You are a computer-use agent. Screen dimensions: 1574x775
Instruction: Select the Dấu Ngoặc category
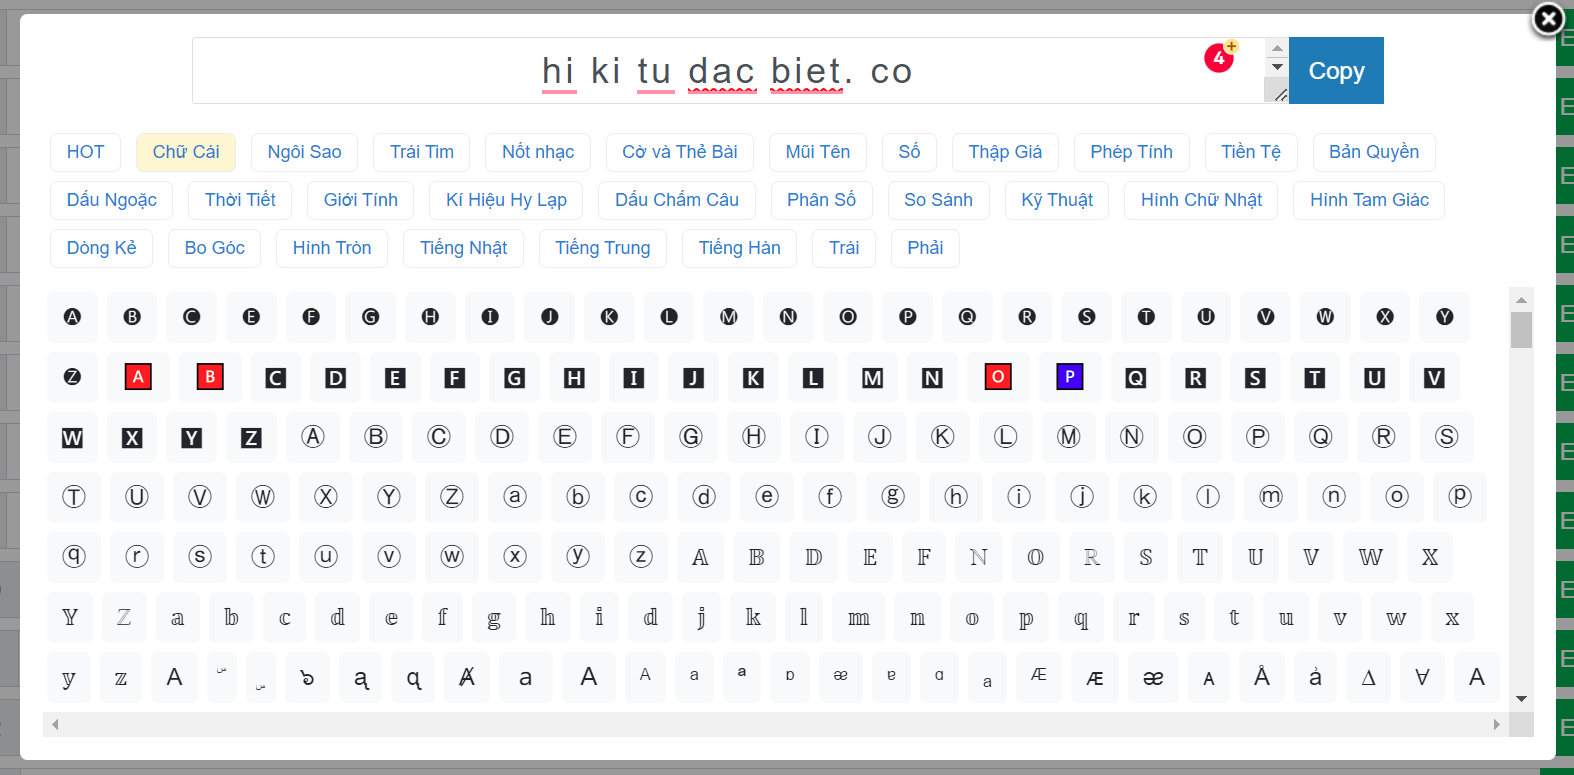(111, 200)
